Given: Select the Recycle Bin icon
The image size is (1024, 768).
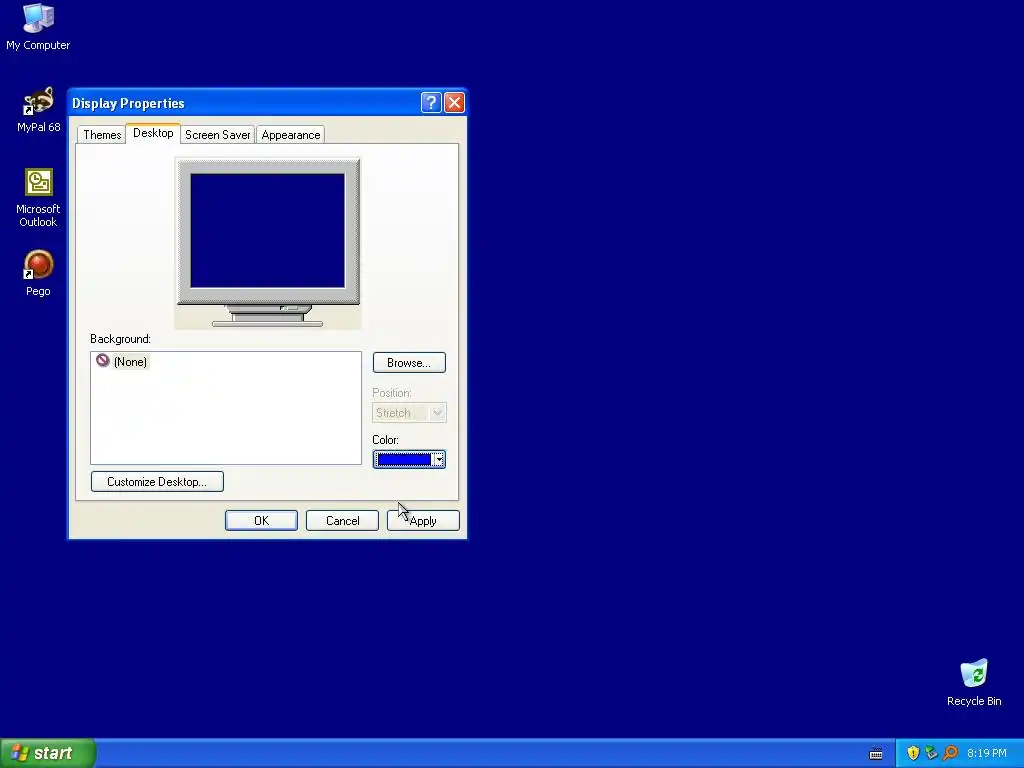Looking at the screenshot, I should coord(974,682).
